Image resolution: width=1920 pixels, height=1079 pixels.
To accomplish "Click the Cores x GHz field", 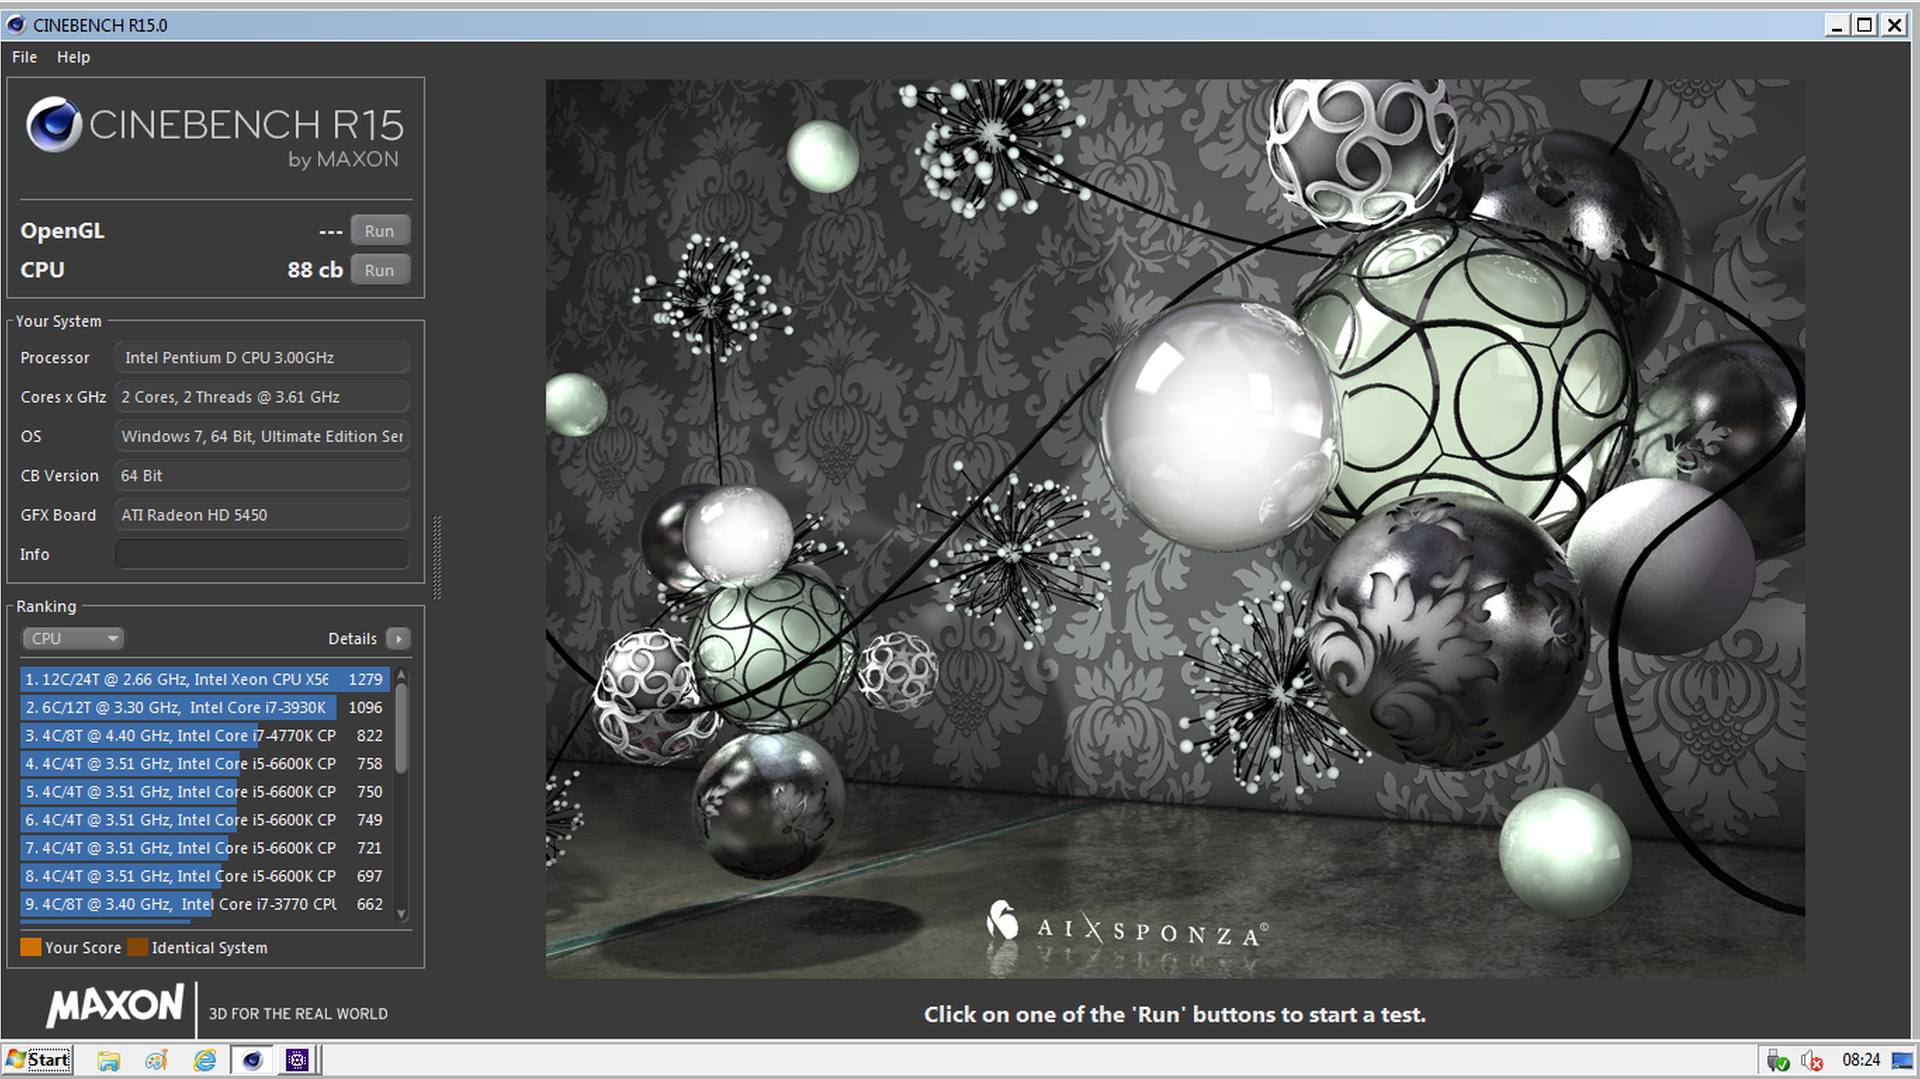I will 262,397.
